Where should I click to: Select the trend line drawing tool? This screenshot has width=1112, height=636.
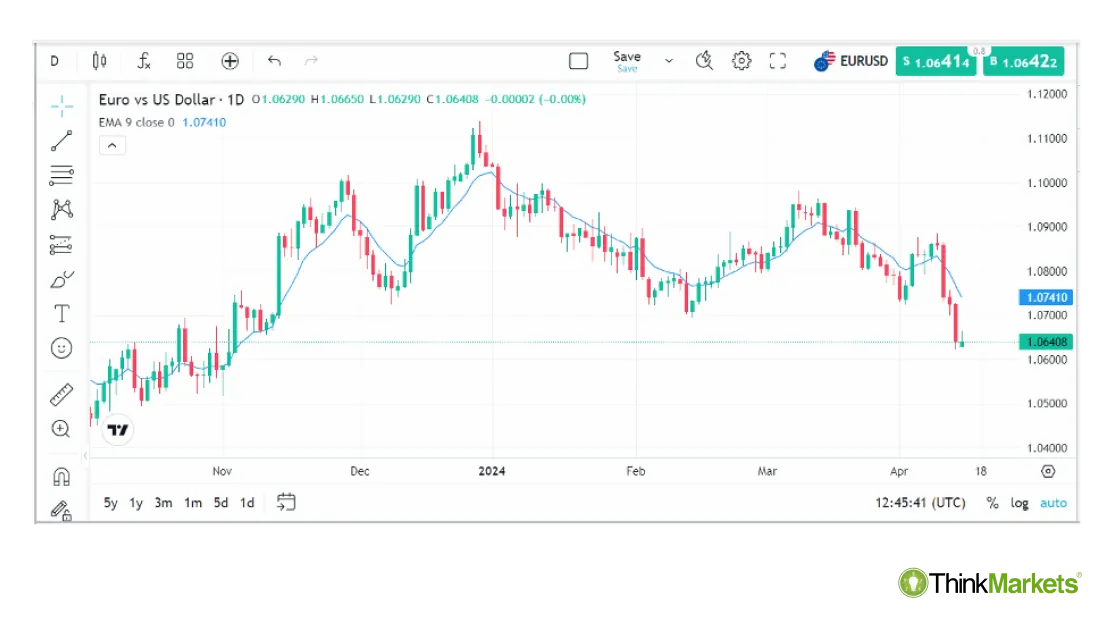pos(61,140)
